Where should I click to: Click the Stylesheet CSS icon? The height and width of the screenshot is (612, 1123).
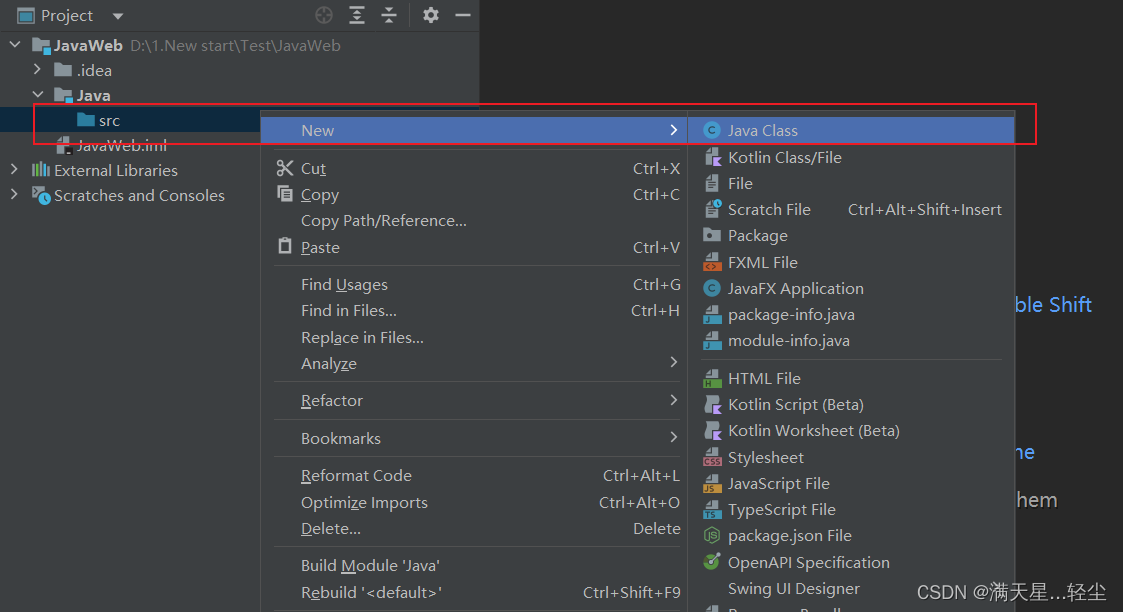(712, 457)
